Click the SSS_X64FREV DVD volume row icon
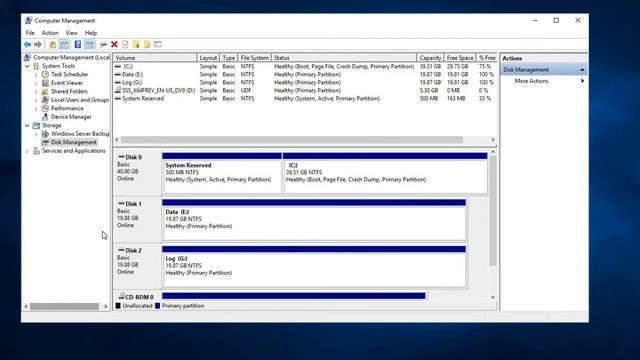The height and width of the screenshot is (360, 640). (x=118, y=90)
